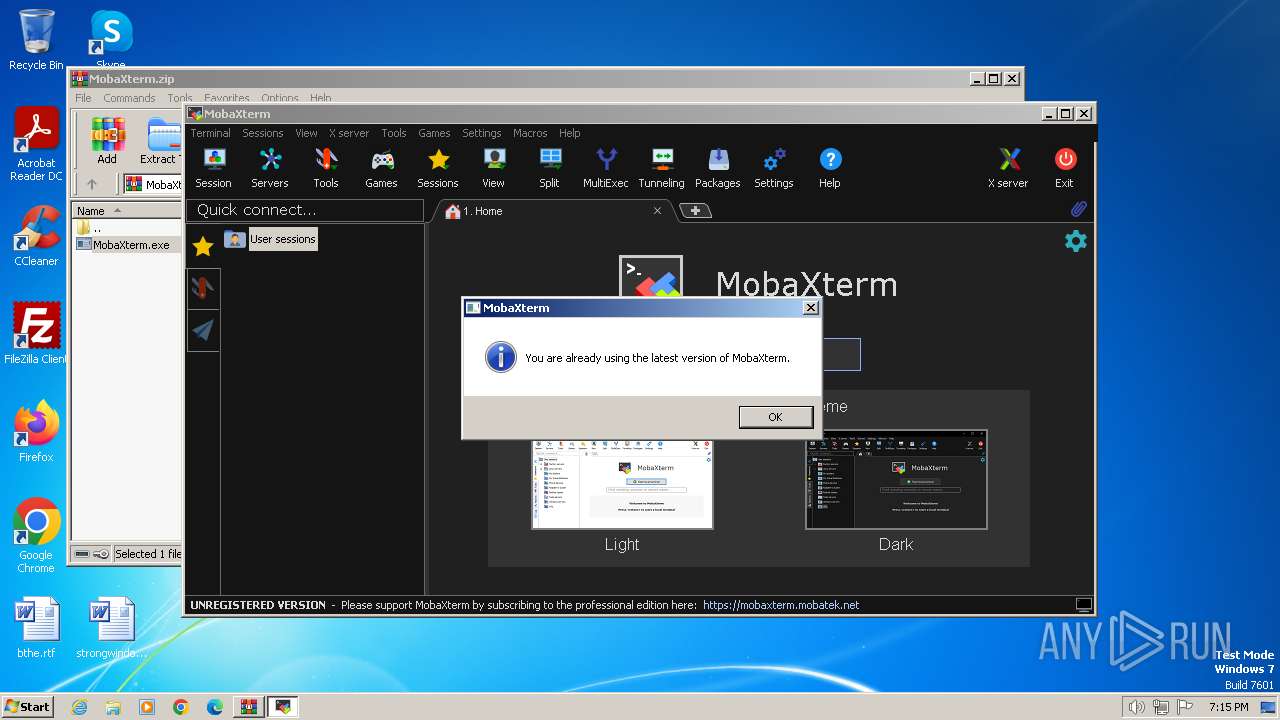1280x720 pixels.
Task: Click the monitor icon in MobaXterm status bar
Action: [x=1083, y=604]
